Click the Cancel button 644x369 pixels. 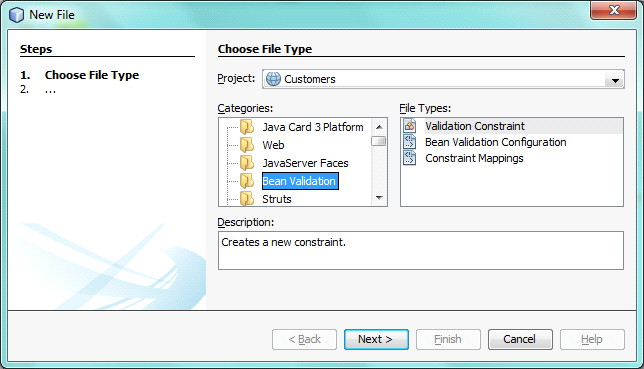[520, 339]
